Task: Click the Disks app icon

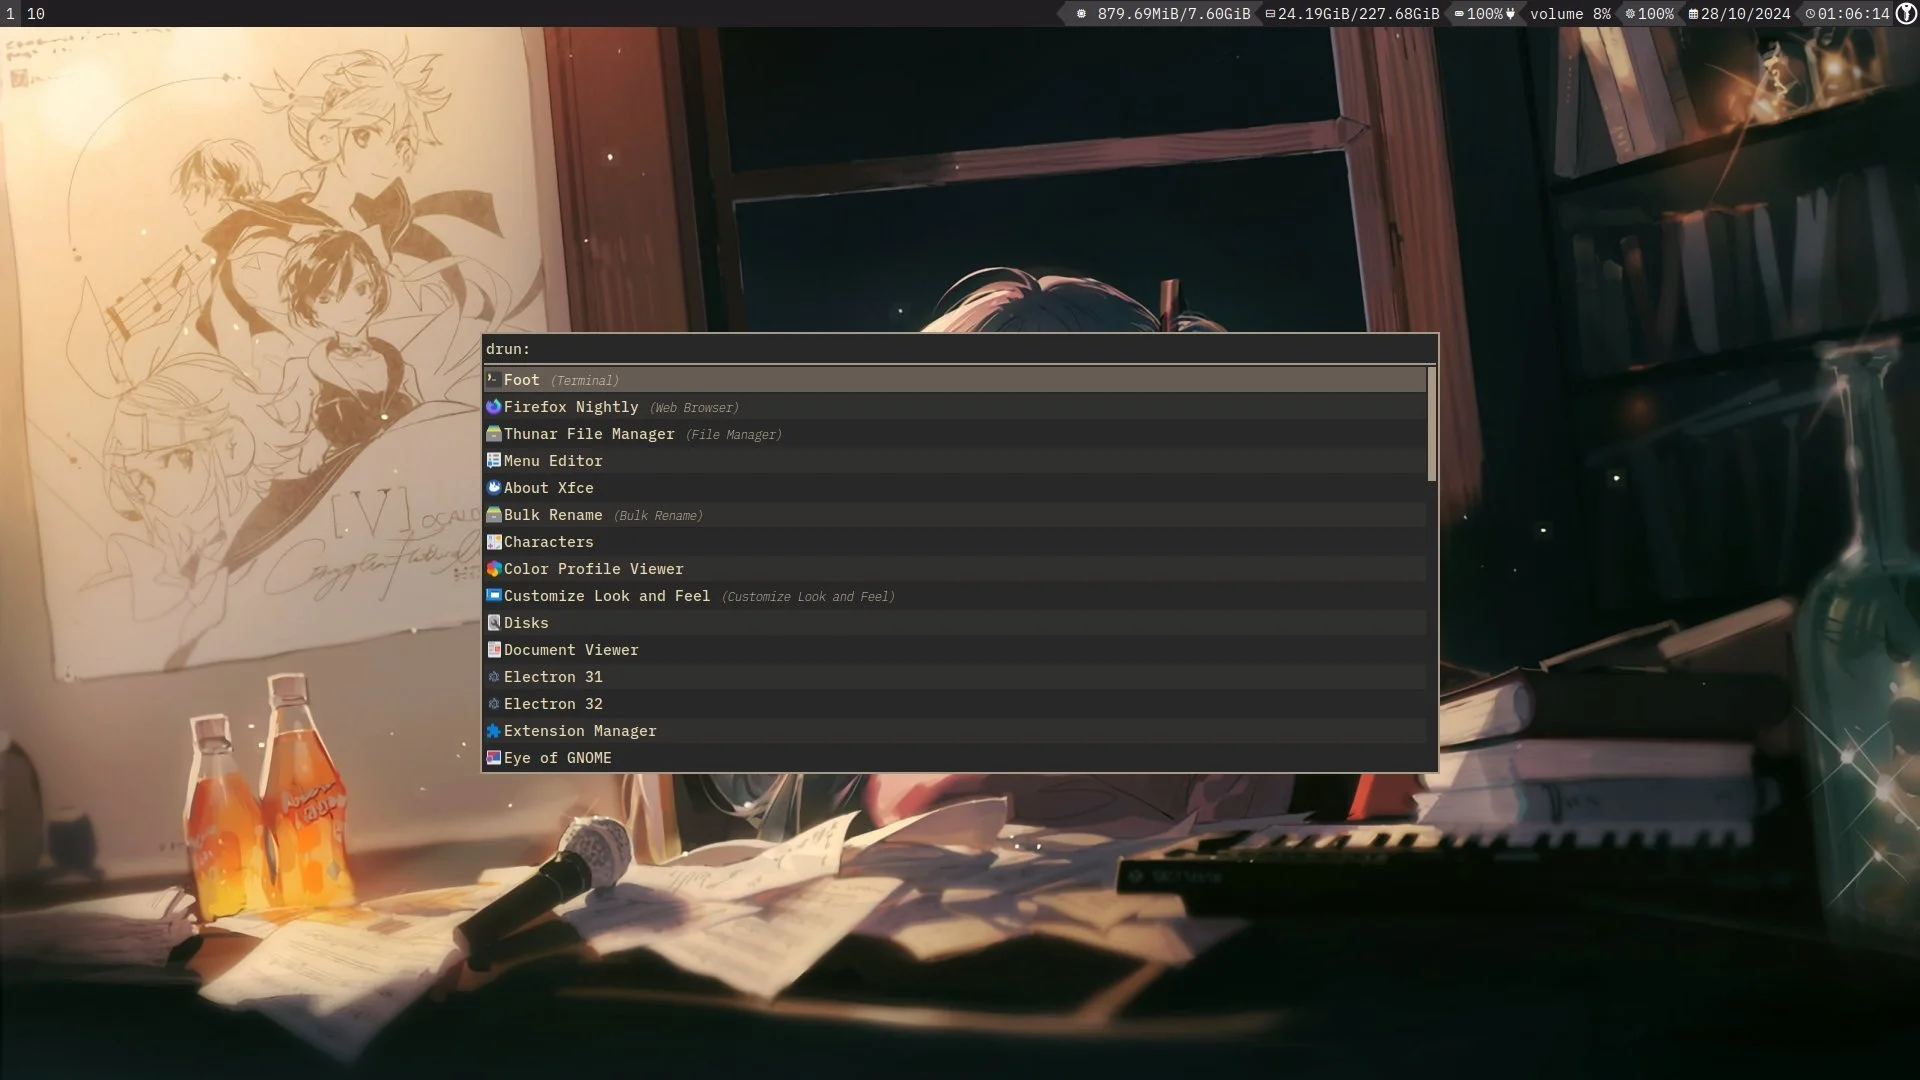Action: [x=493, y=623]
